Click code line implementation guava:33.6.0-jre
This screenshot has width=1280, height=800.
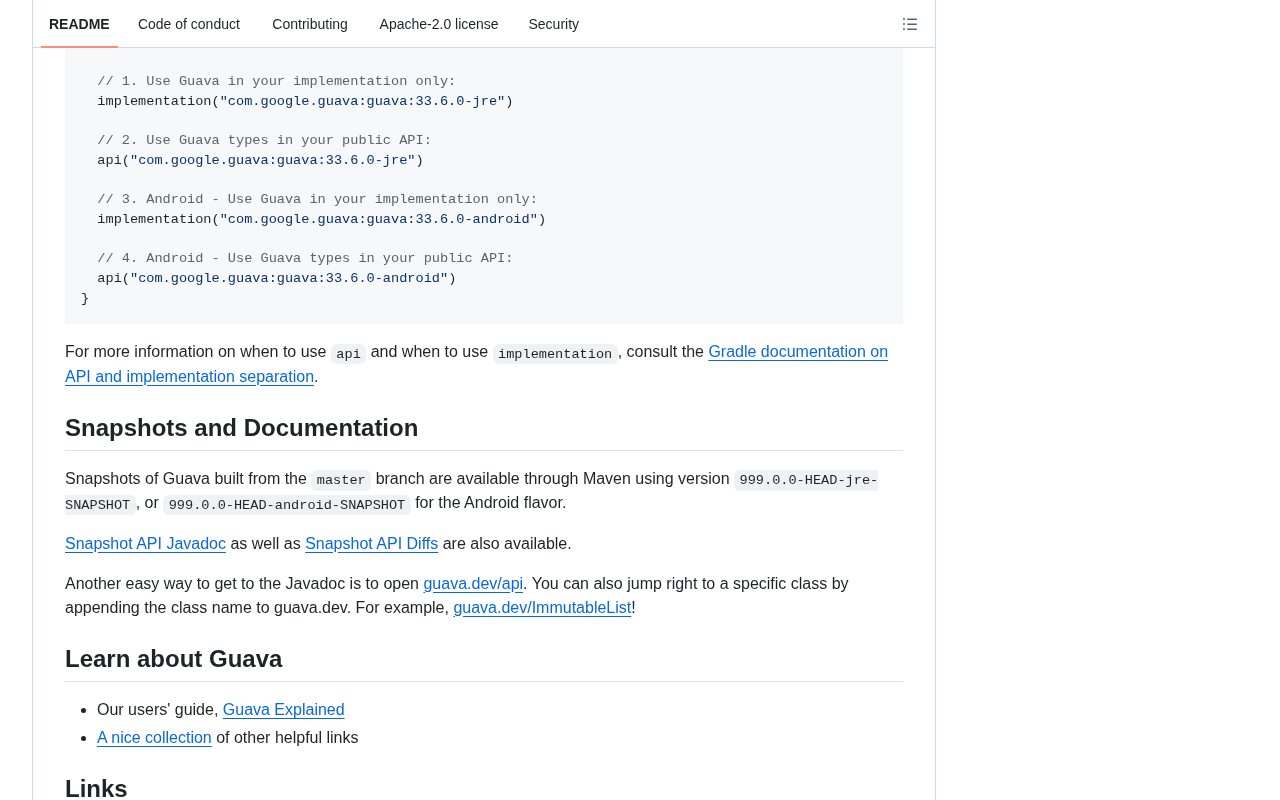(x=305, y=102)
